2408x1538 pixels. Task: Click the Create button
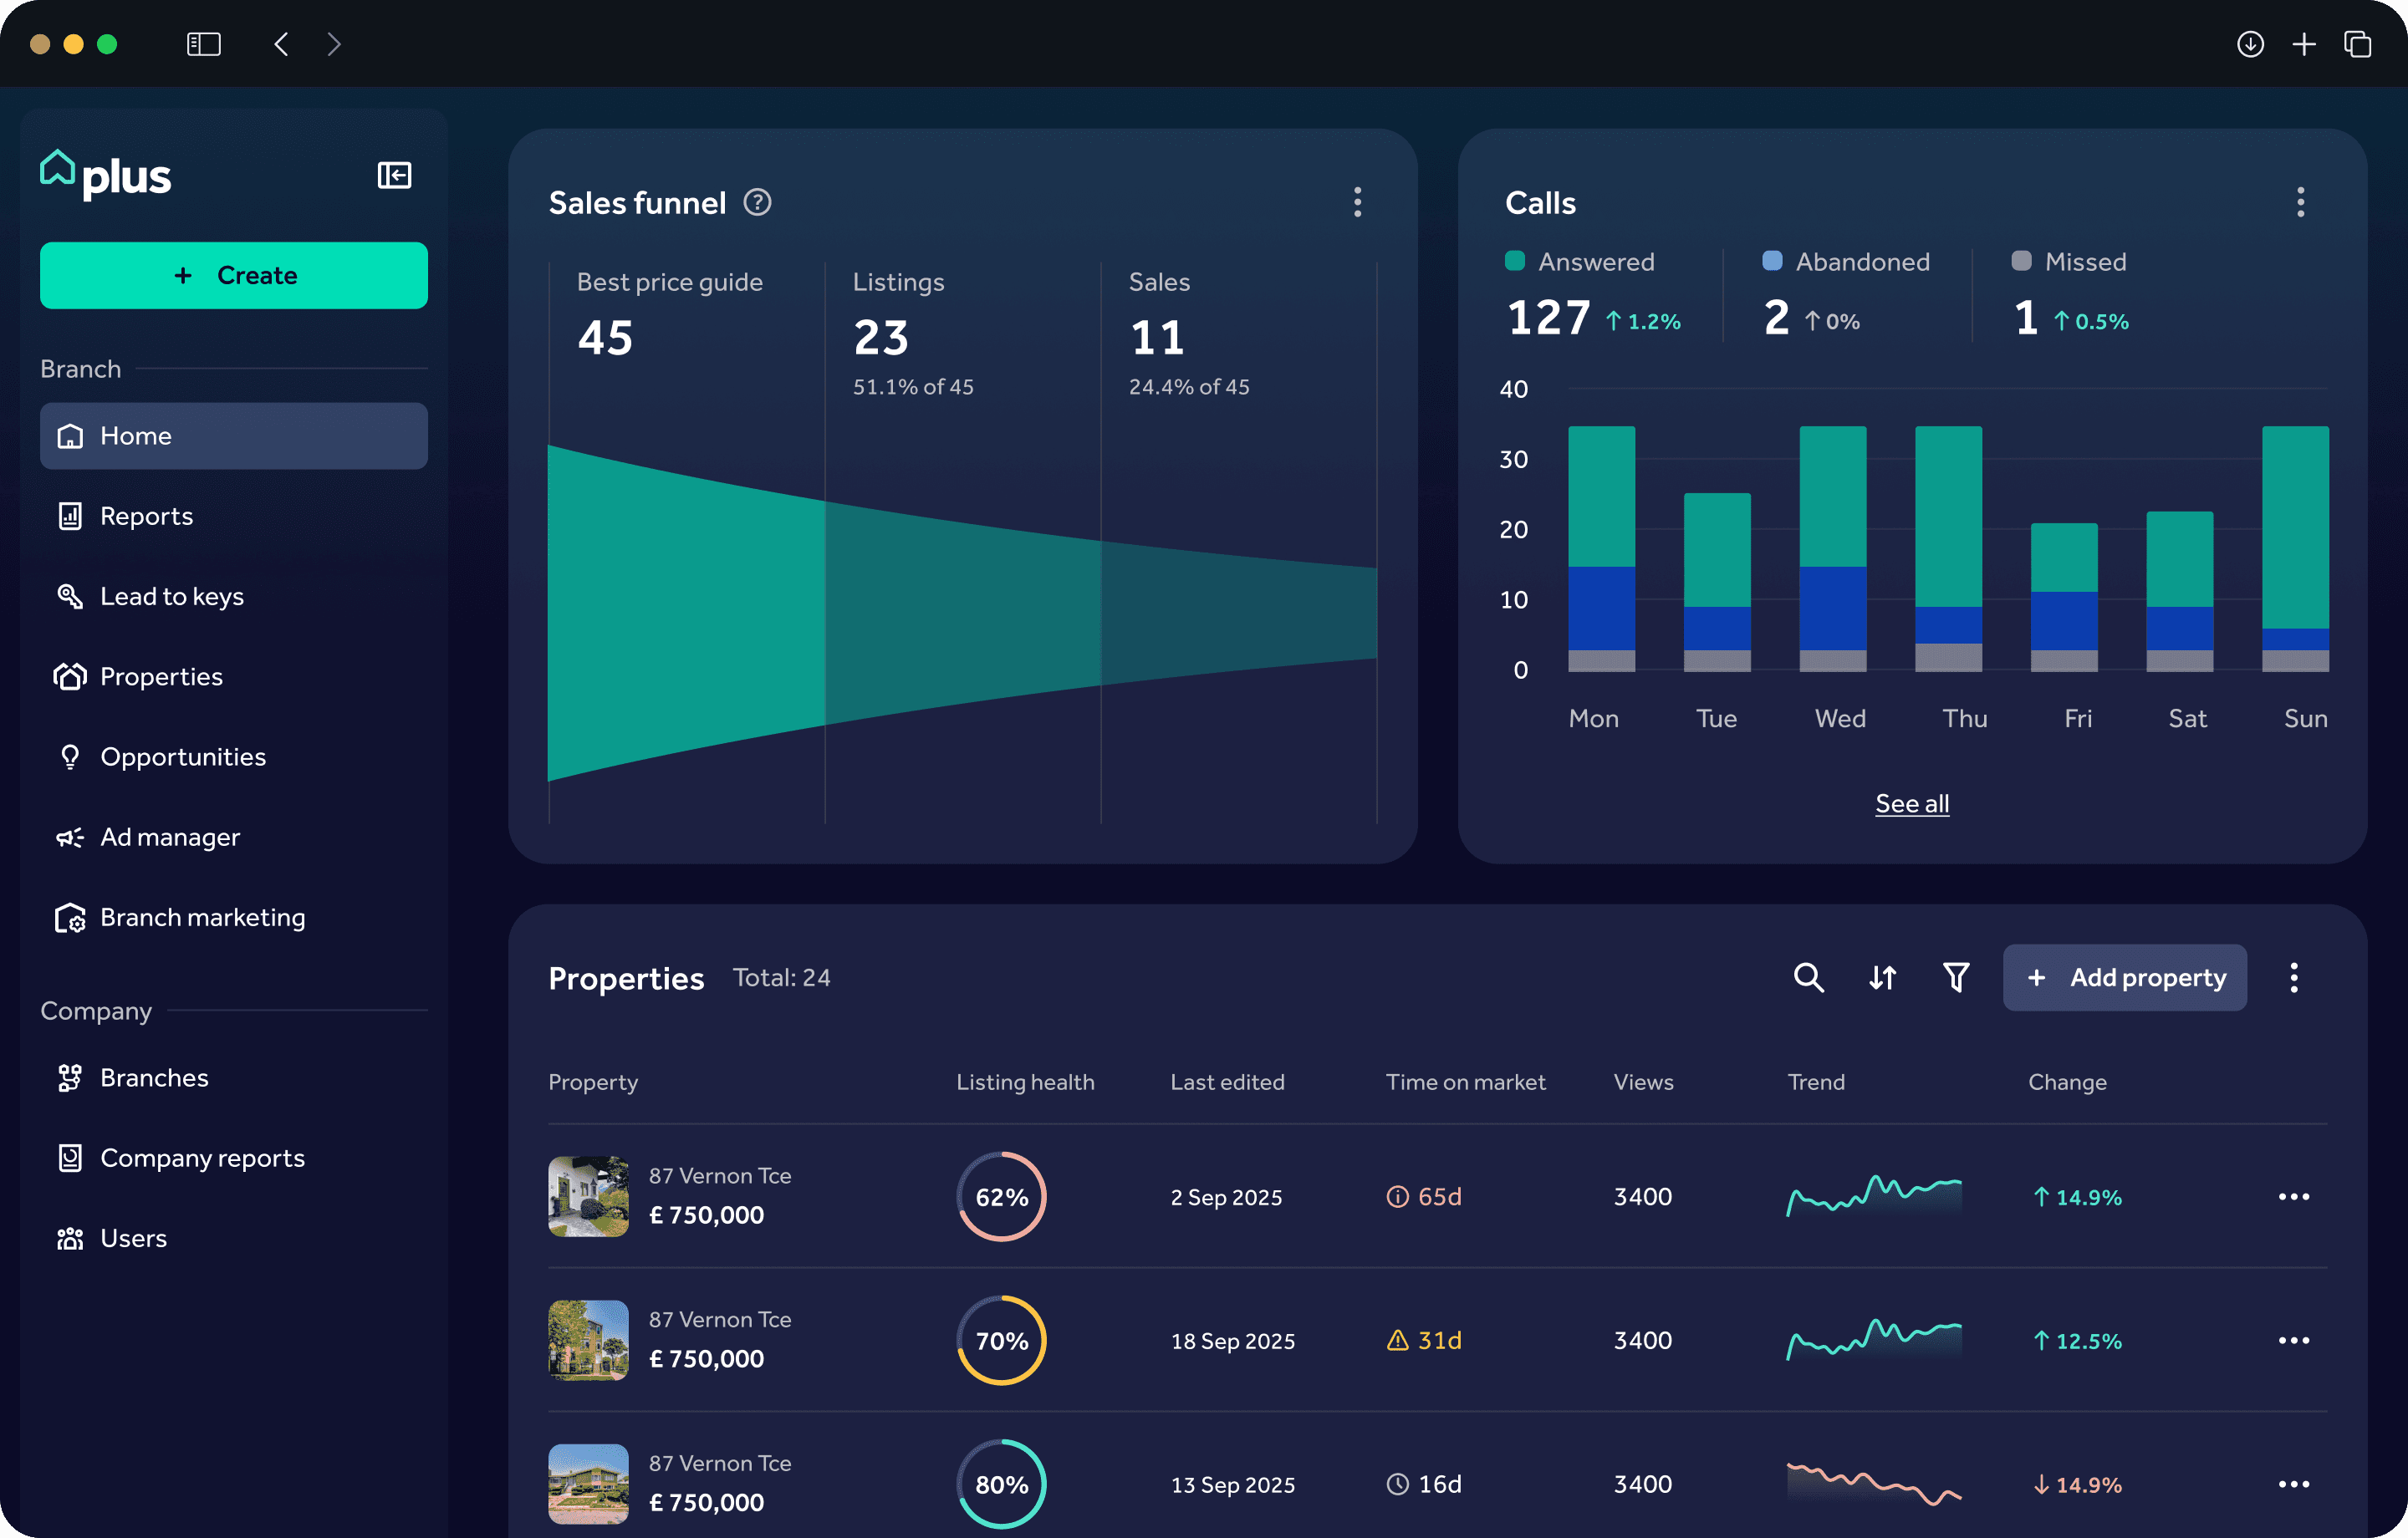coord(234,275)
